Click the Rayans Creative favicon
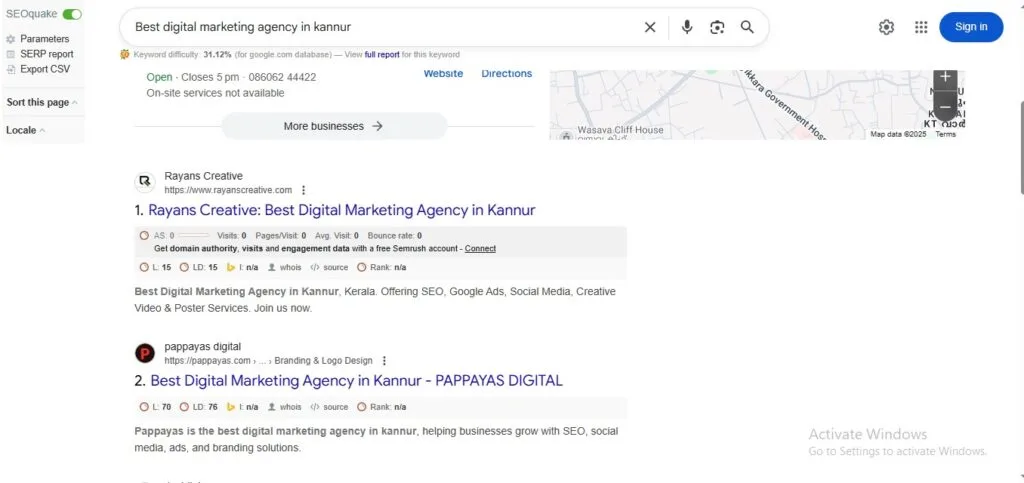Viewport: 1024px width, 483px height. click(x=145, y=182)
